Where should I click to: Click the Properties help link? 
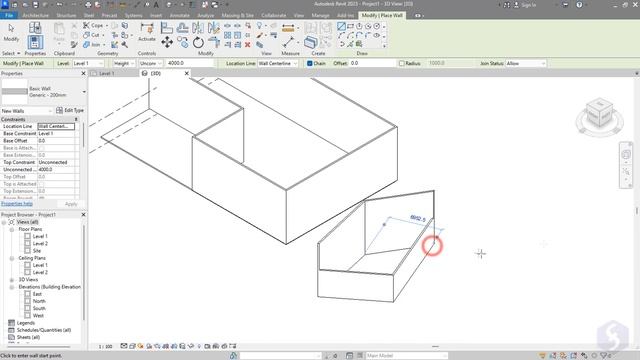[x=17, y=204]
